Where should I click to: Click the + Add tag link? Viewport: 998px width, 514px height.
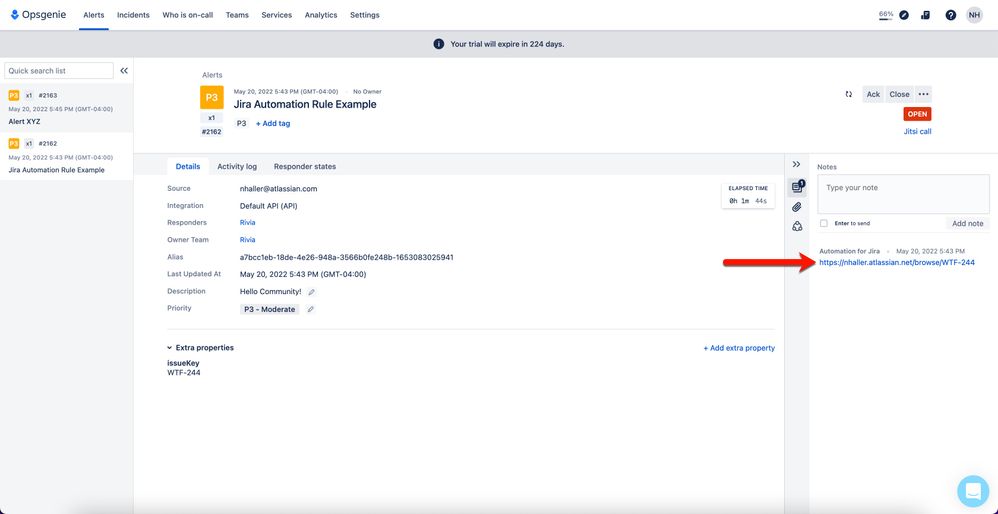[x=273, y=123]
